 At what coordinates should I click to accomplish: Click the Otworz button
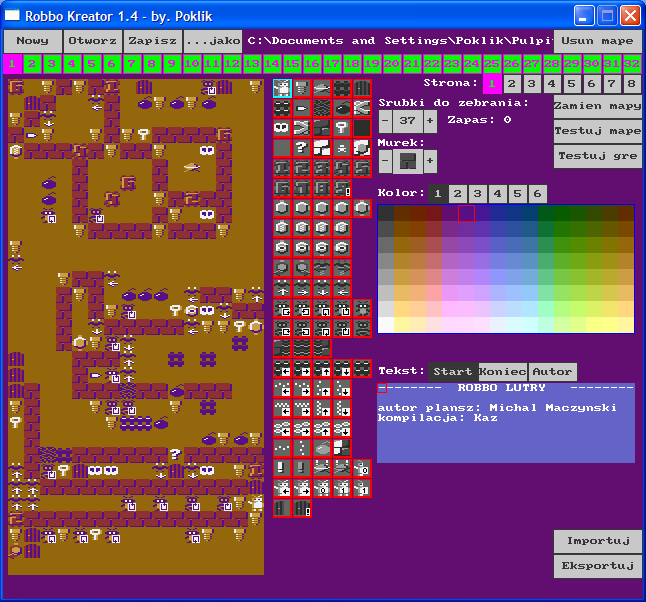(x=93, y=41)
